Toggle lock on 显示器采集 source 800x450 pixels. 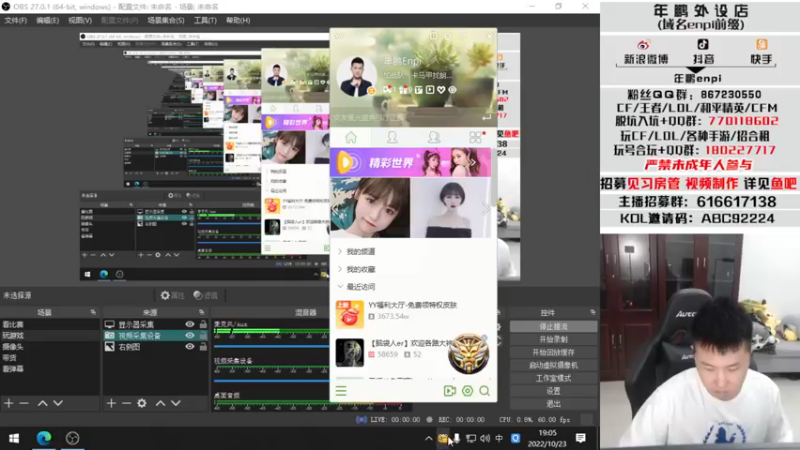(x=203, y=324)
